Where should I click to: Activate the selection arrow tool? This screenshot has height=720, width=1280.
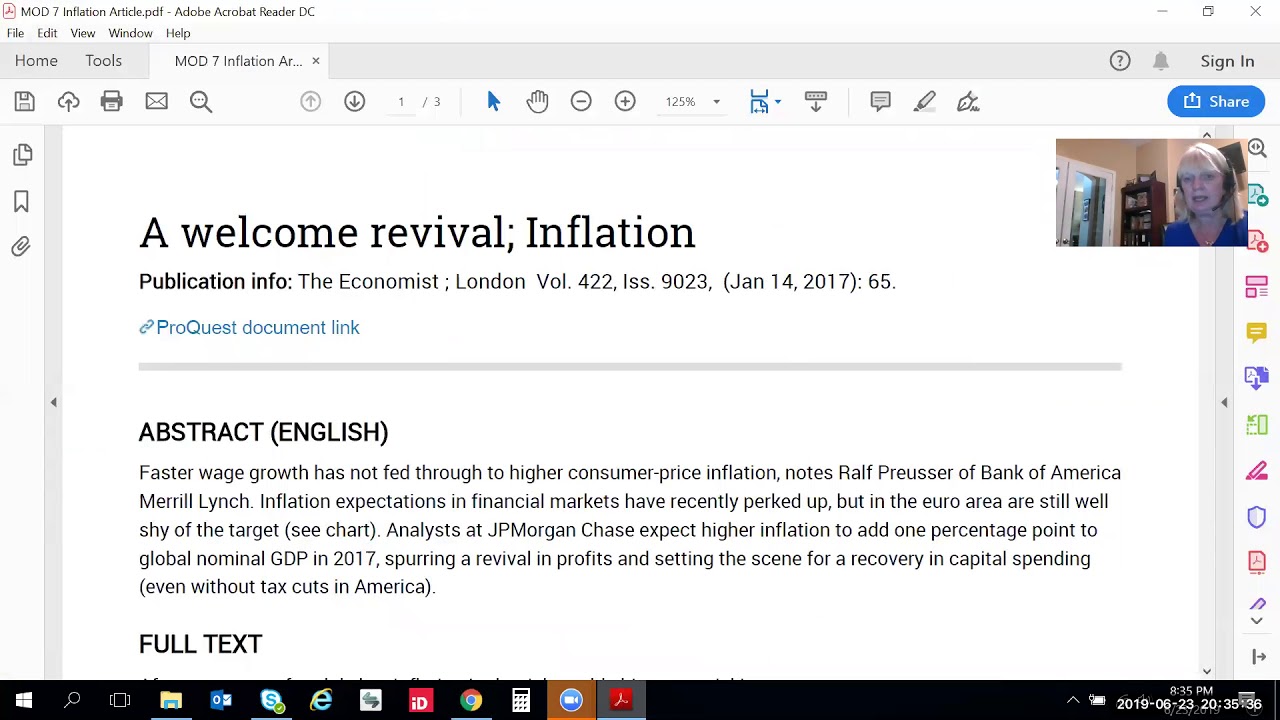pyautogui.click(x=493, y=101)
